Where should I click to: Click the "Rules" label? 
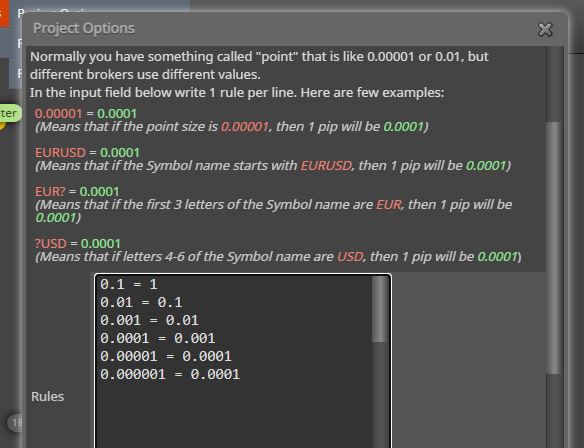pyautogui.click(x=48, y=397)
